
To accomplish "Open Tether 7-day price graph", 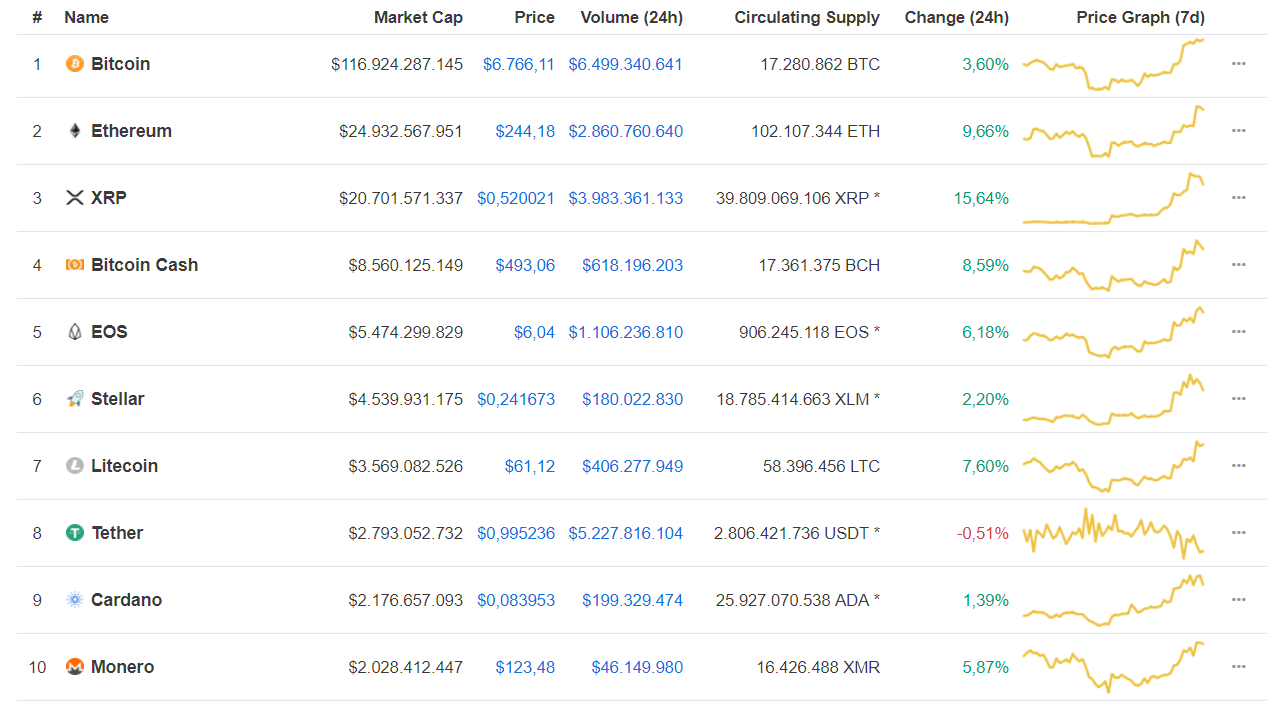I will click(1113, 533).
